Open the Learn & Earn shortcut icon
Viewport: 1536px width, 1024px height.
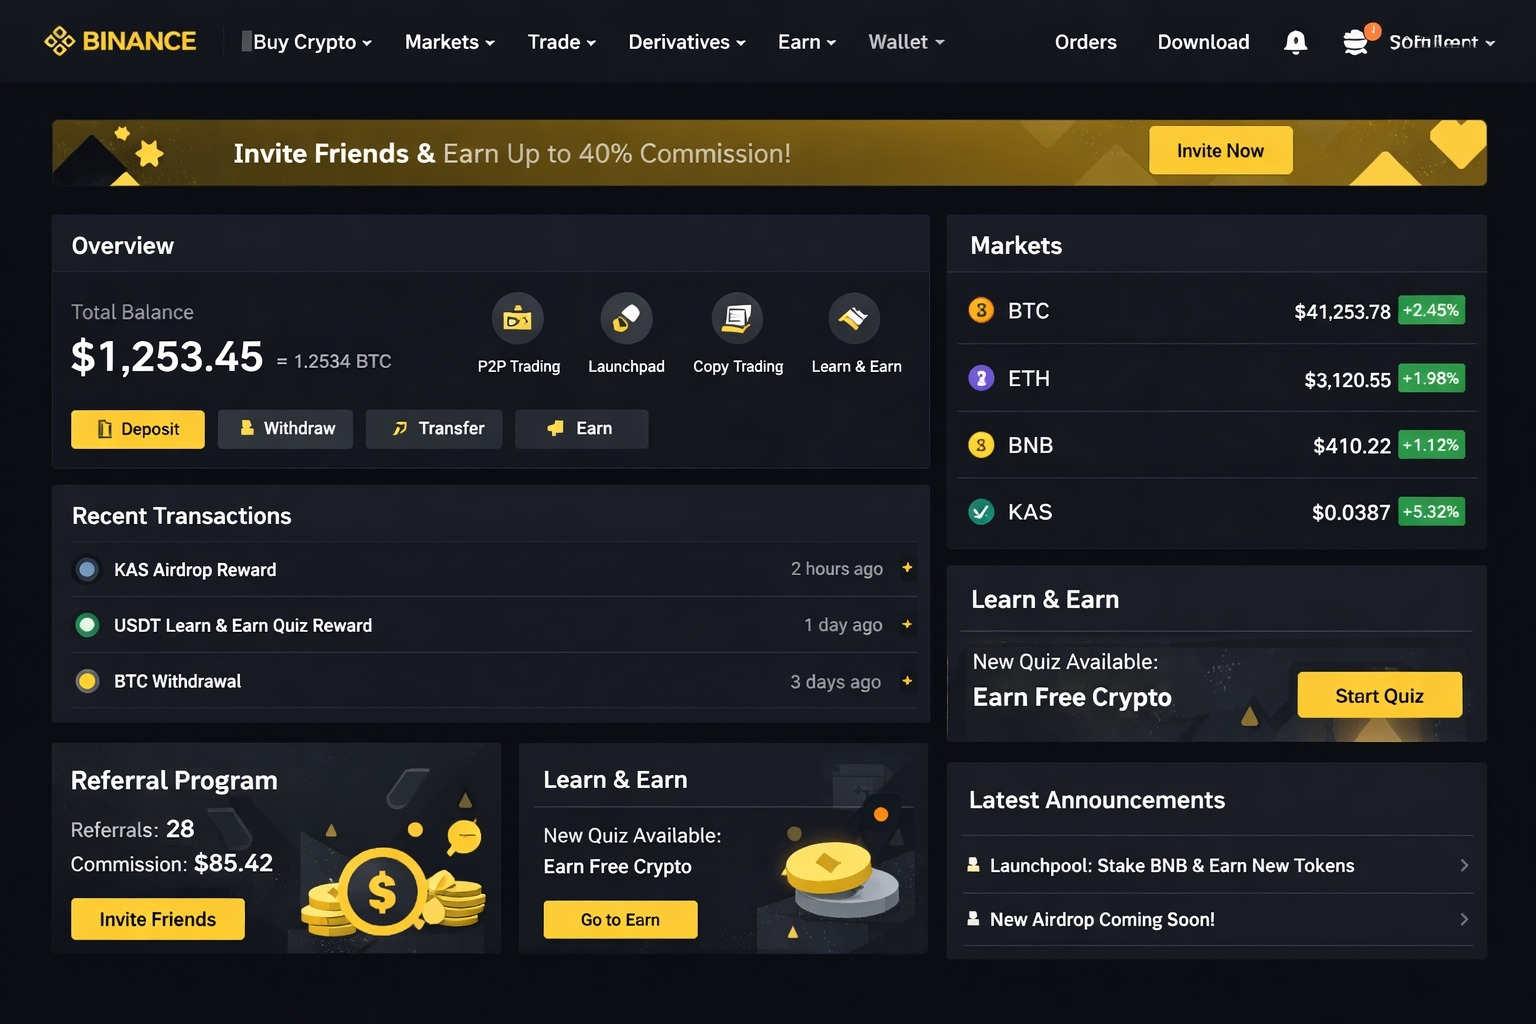[x=854, y=319]
